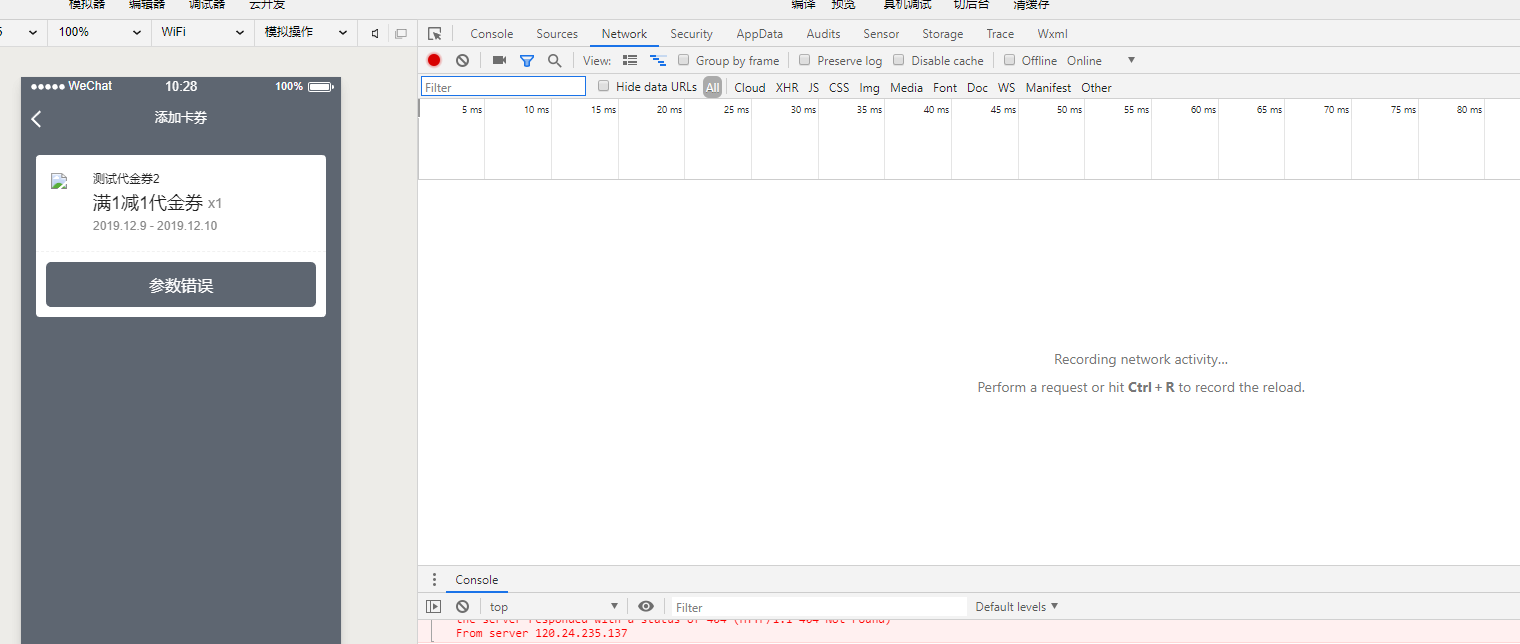
Task: Filter requests by Manifest
Action: (x=1048, y=88)
